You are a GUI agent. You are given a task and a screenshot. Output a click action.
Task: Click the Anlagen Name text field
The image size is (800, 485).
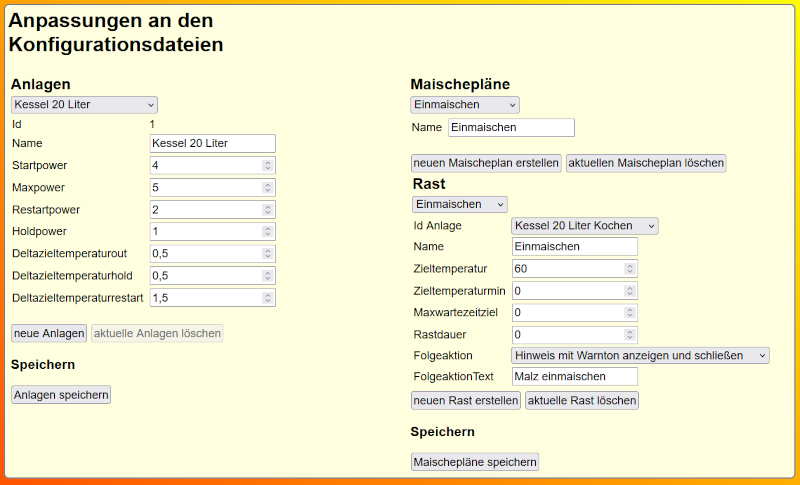(212, 144)
